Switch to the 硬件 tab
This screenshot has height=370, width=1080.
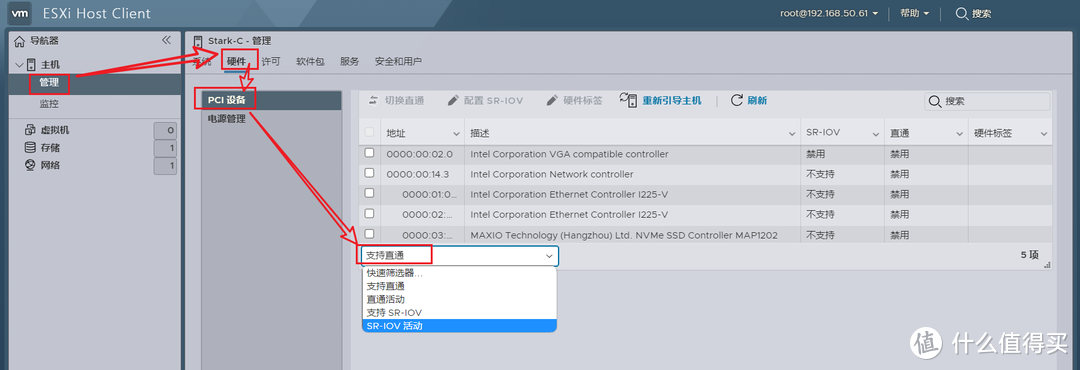point(236,61)
